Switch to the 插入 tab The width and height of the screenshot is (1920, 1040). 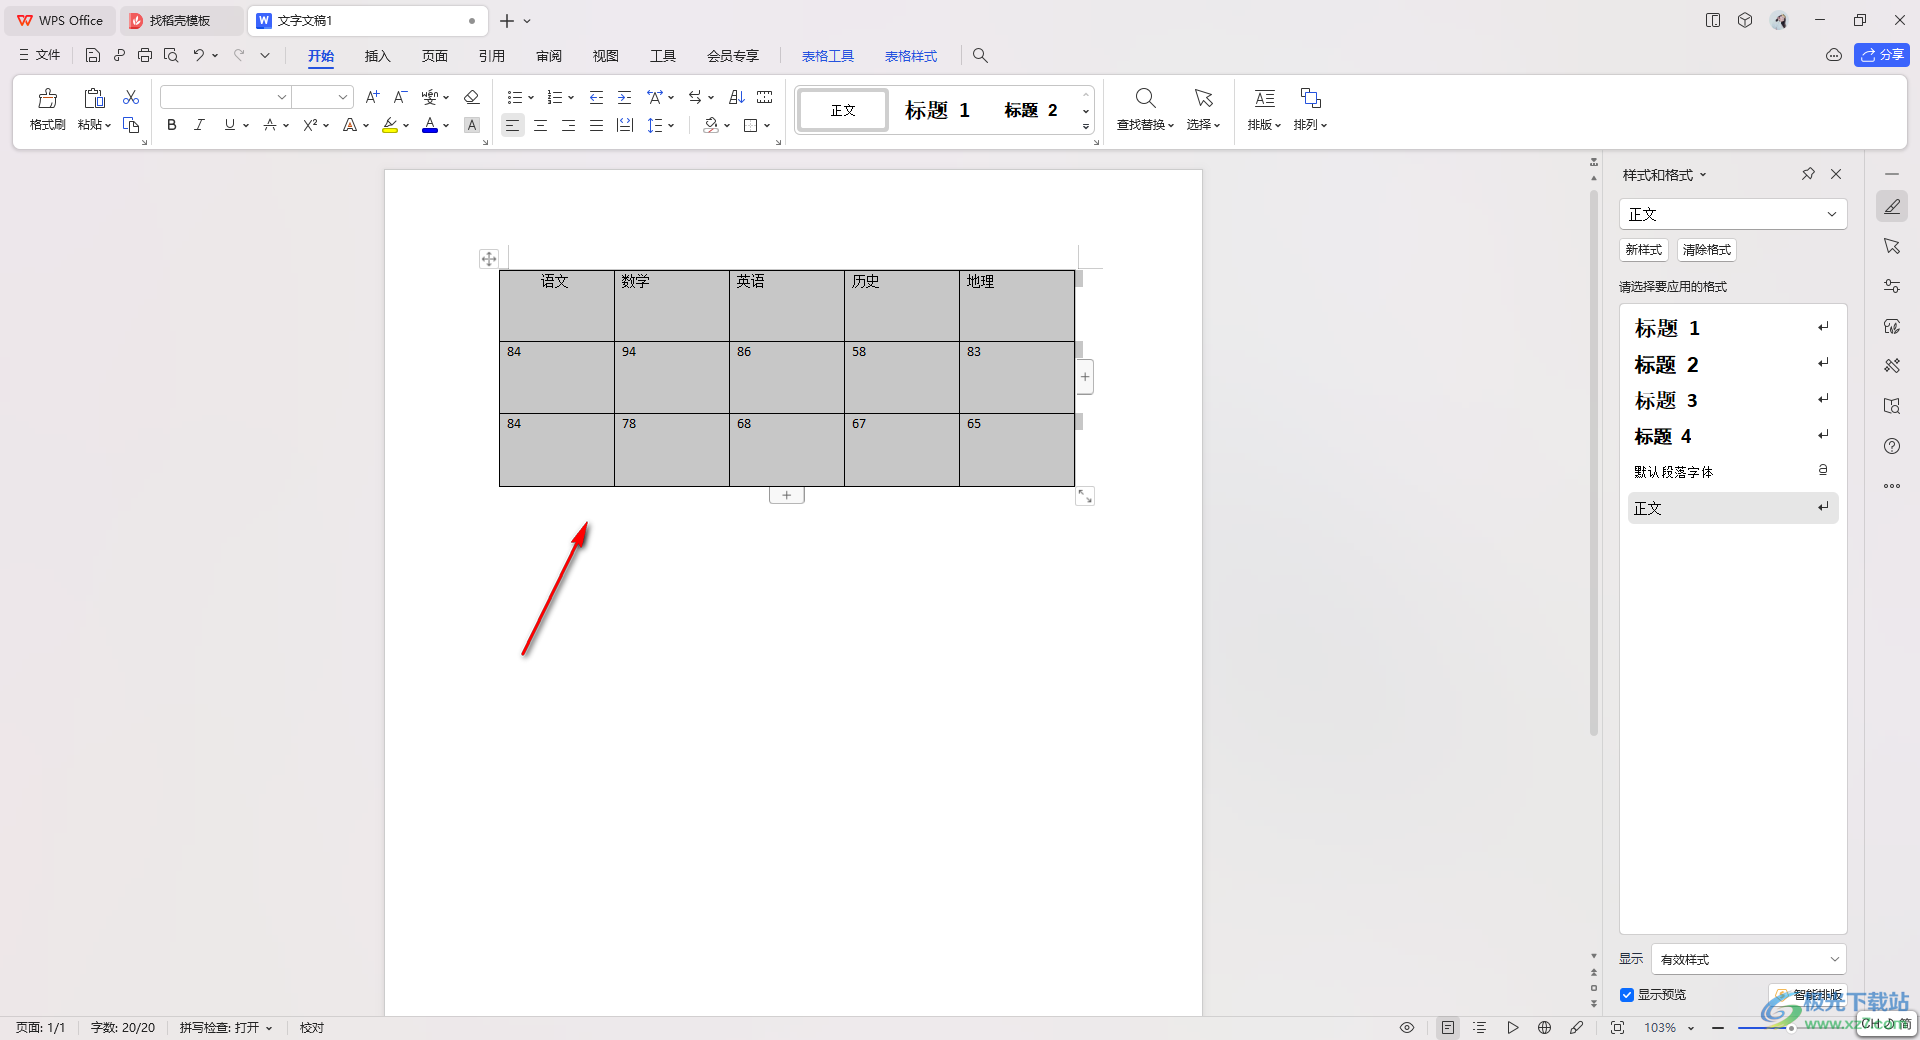[377, 56]
